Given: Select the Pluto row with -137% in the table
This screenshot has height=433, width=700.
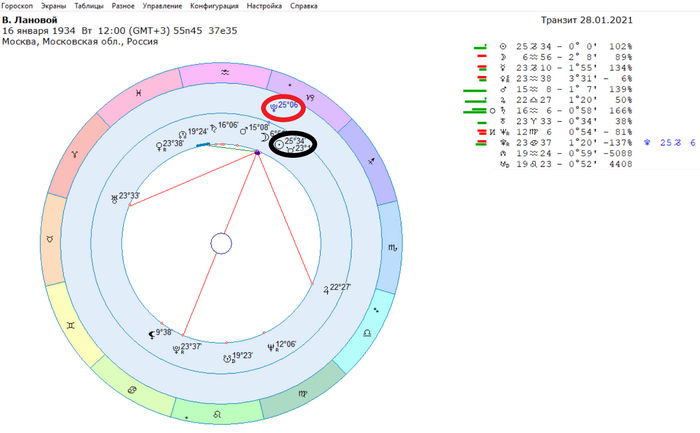Looking at the screenshot, I should 554,143.
